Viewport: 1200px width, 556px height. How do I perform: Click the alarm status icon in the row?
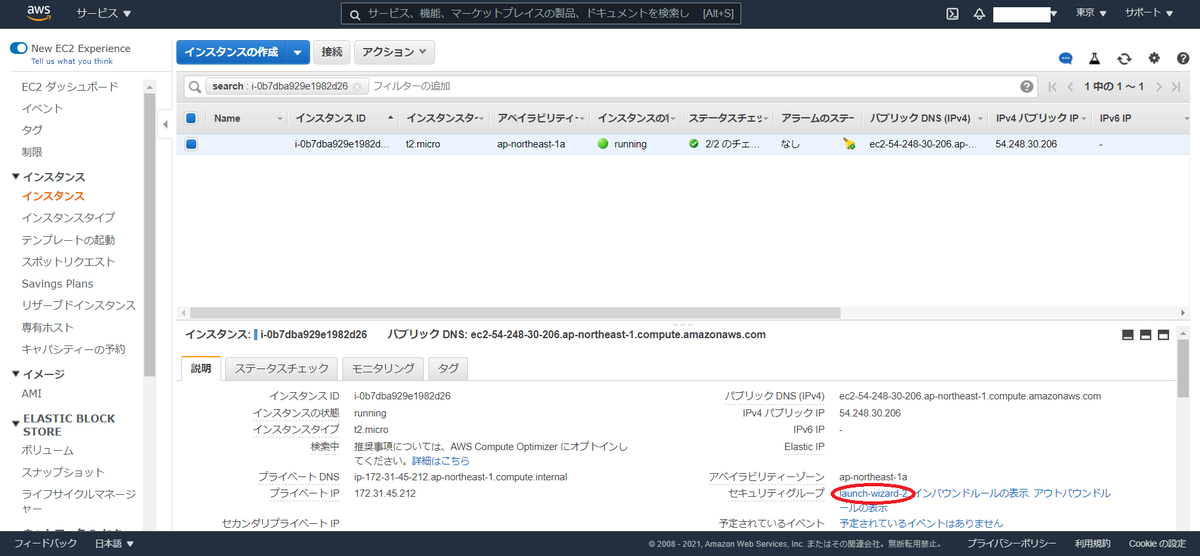(x=849, y=144)
